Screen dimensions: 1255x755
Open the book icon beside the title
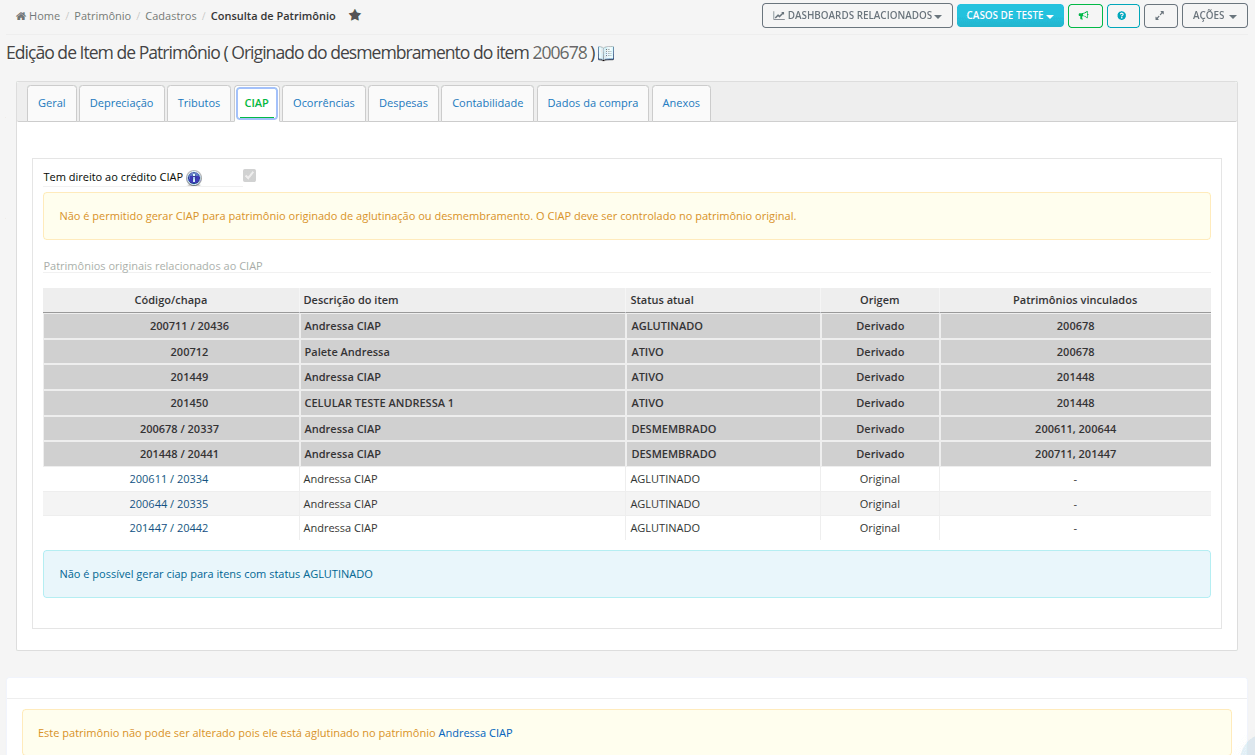606,54
